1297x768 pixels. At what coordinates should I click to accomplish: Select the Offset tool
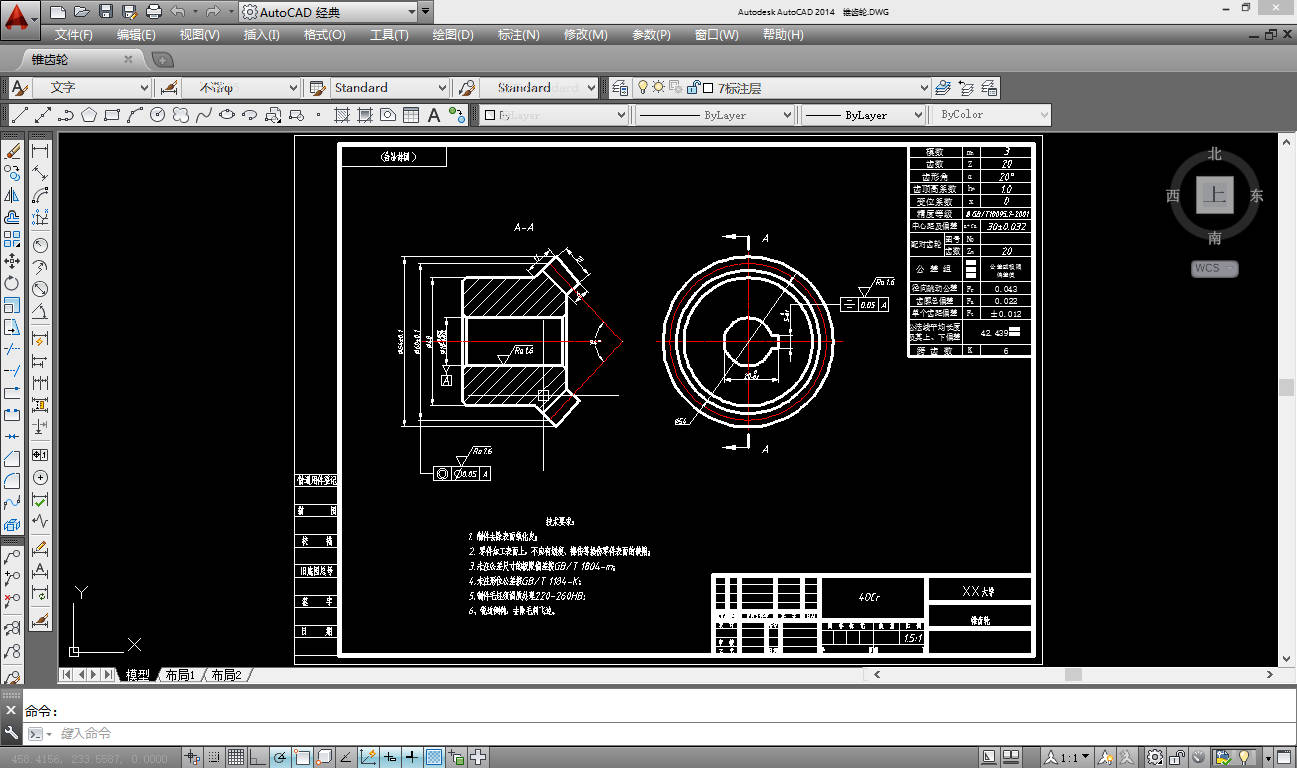coord(13,217)
